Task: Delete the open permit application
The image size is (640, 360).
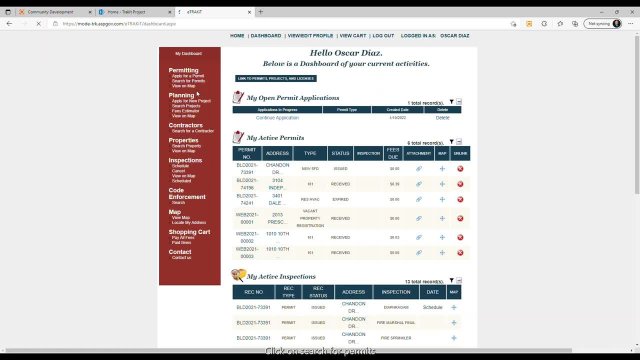Action: [x=442, y=118]
